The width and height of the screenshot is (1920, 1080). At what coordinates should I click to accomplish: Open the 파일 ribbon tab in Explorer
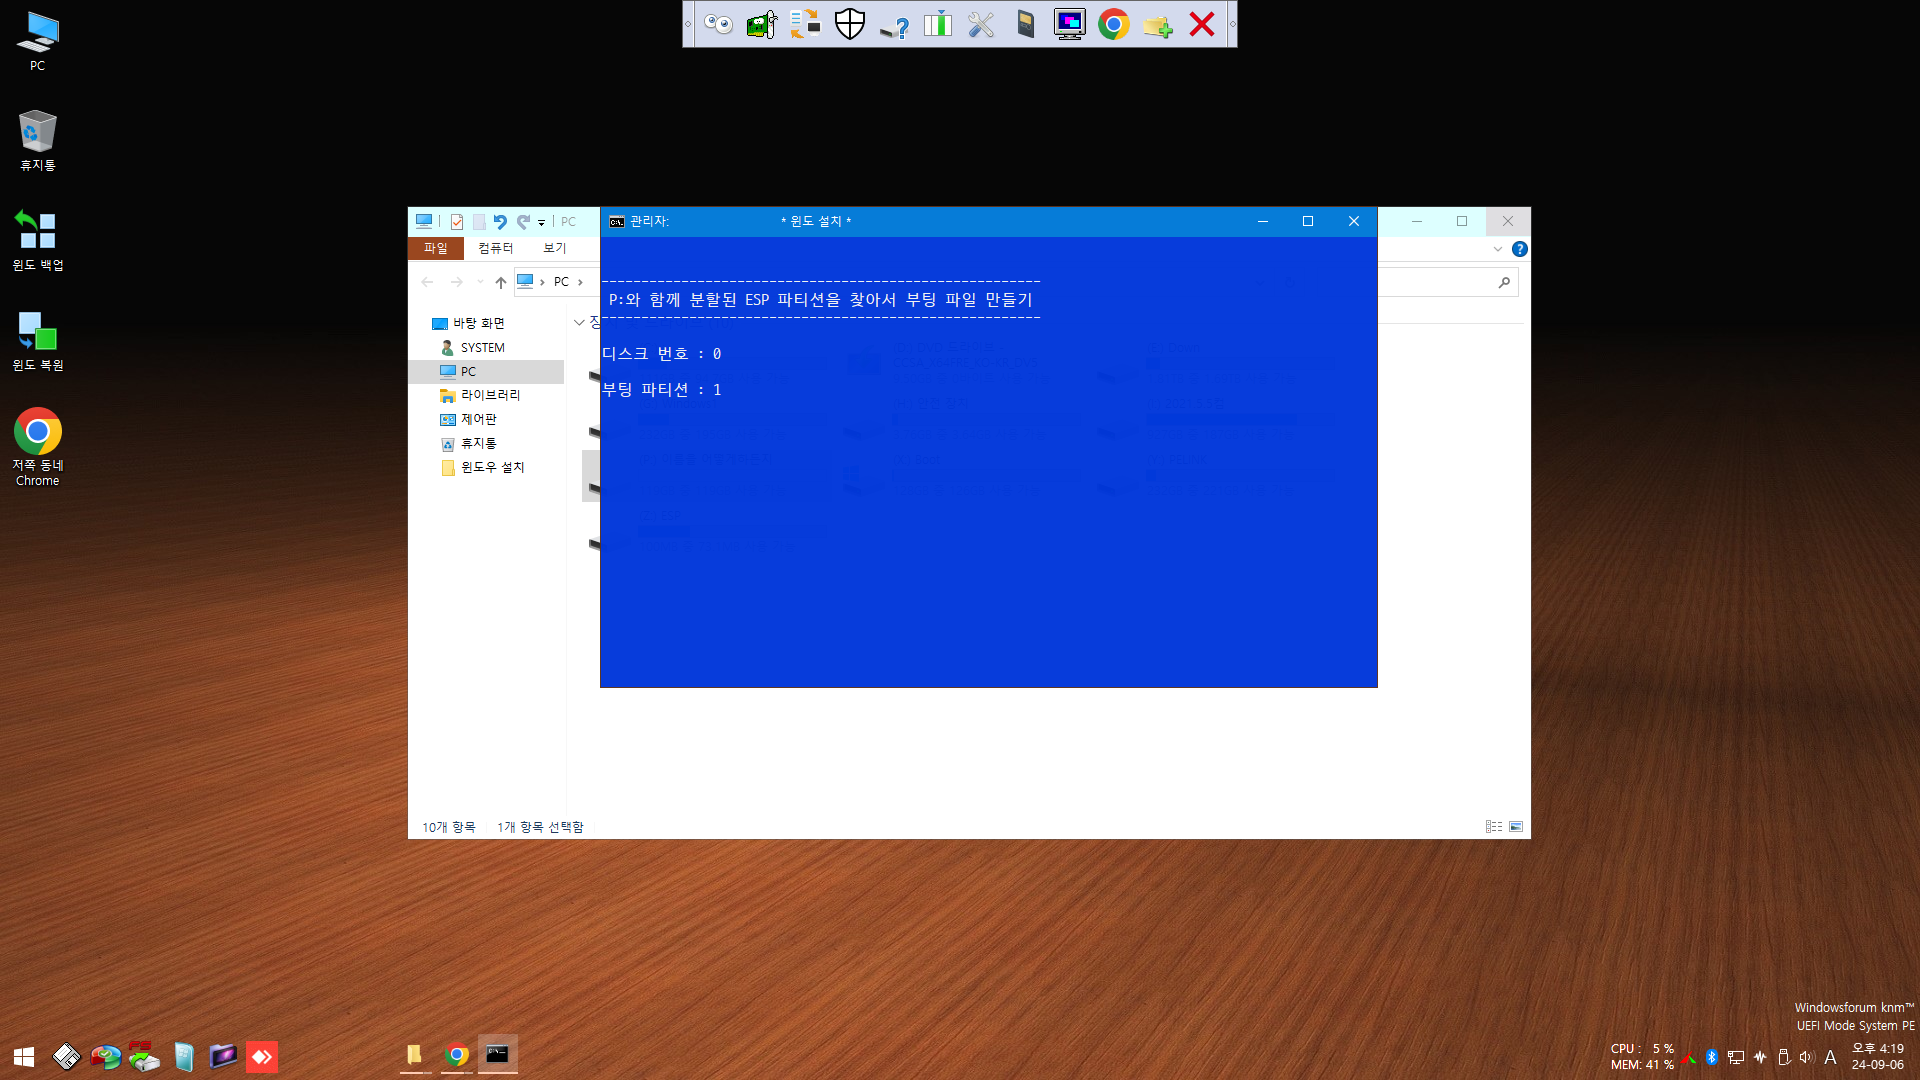click(x=436, y=248)
